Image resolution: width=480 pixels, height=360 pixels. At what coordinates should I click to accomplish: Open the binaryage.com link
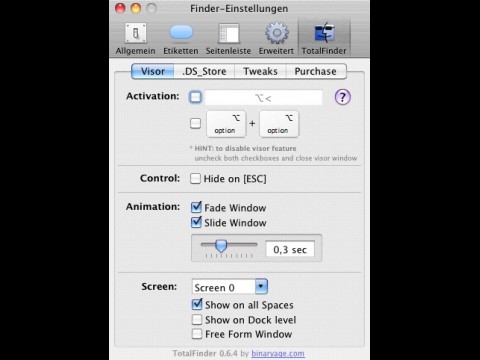coord(278,353)
